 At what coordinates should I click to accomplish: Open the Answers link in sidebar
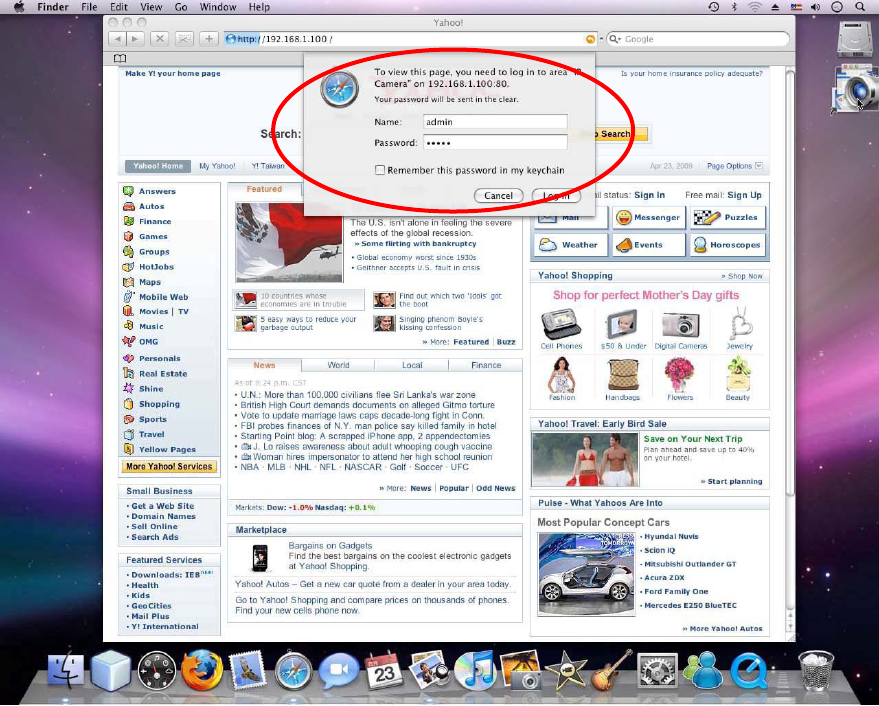coord(157,191)
